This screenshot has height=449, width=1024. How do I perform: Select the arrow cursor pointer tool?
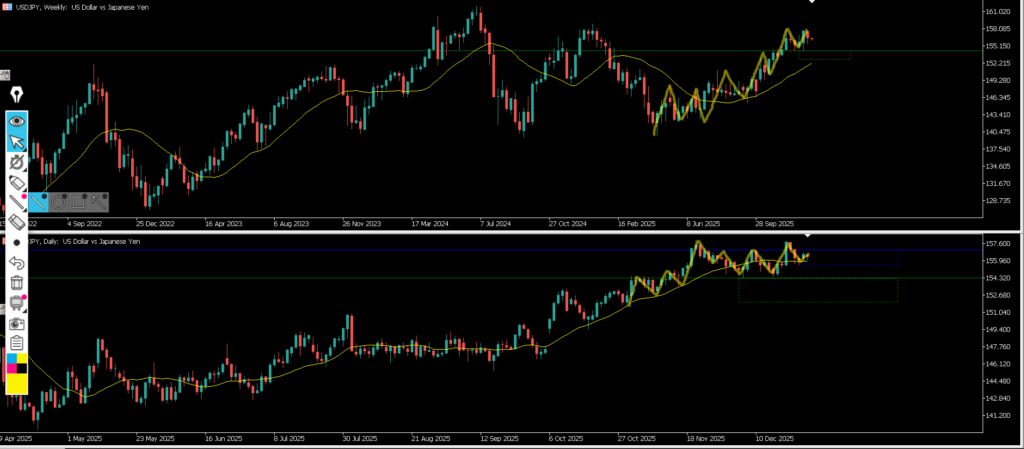tap(17, 142)
